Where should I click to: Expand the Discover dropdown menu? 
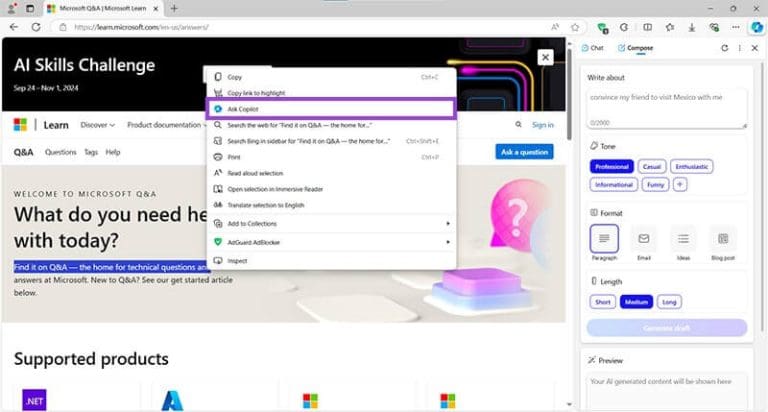coord(97,125)
